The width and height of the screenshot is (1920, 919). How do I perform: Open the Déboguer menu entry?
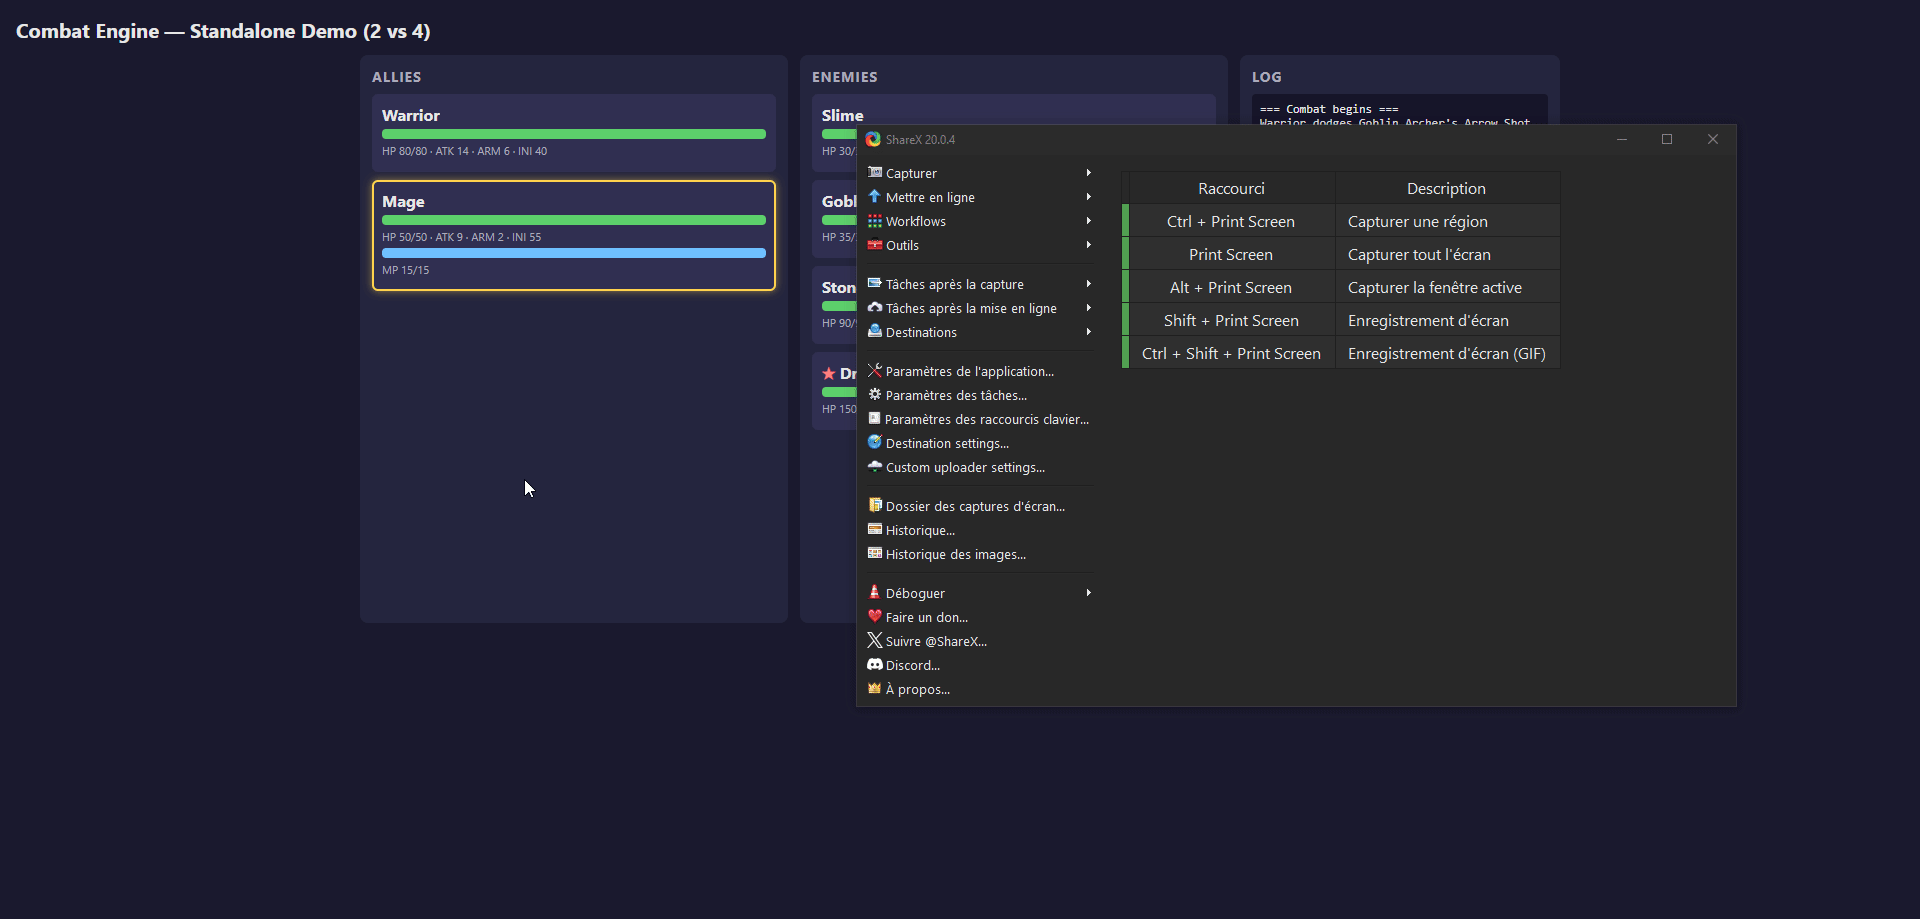pyautogui.click(x=980, y=593)
